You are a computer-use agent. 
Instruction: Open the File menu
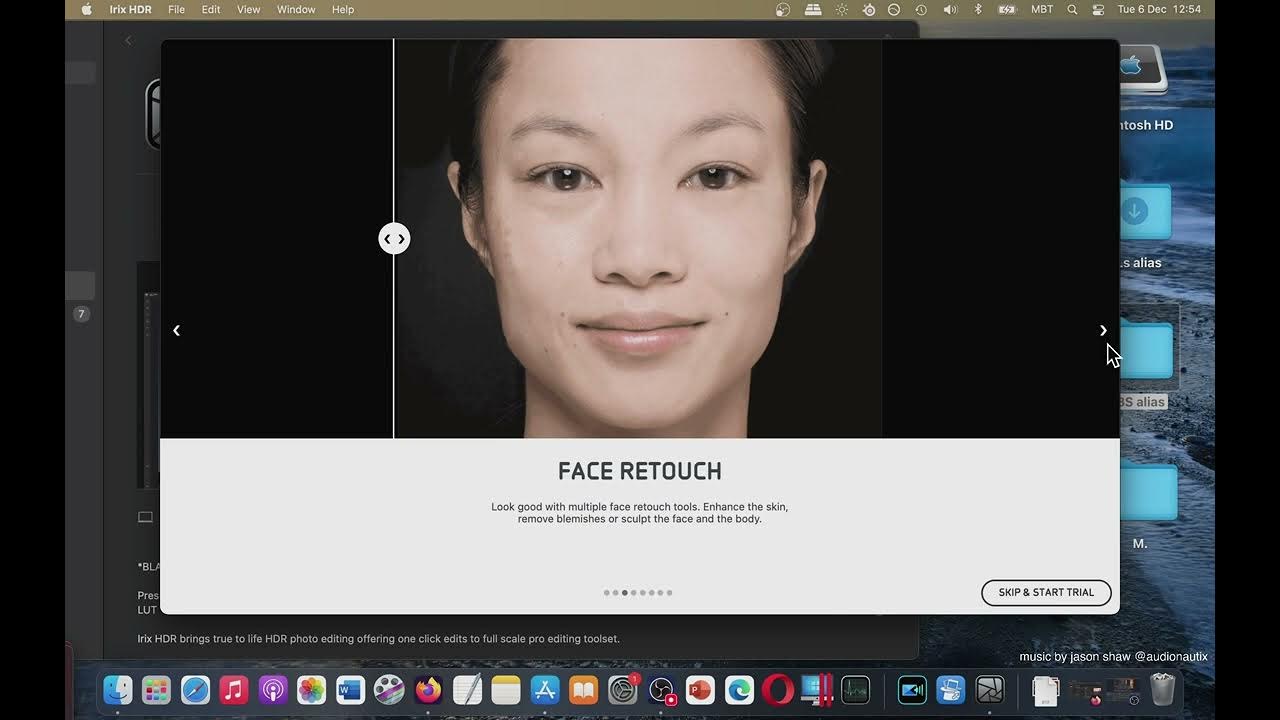coord(176,9)
